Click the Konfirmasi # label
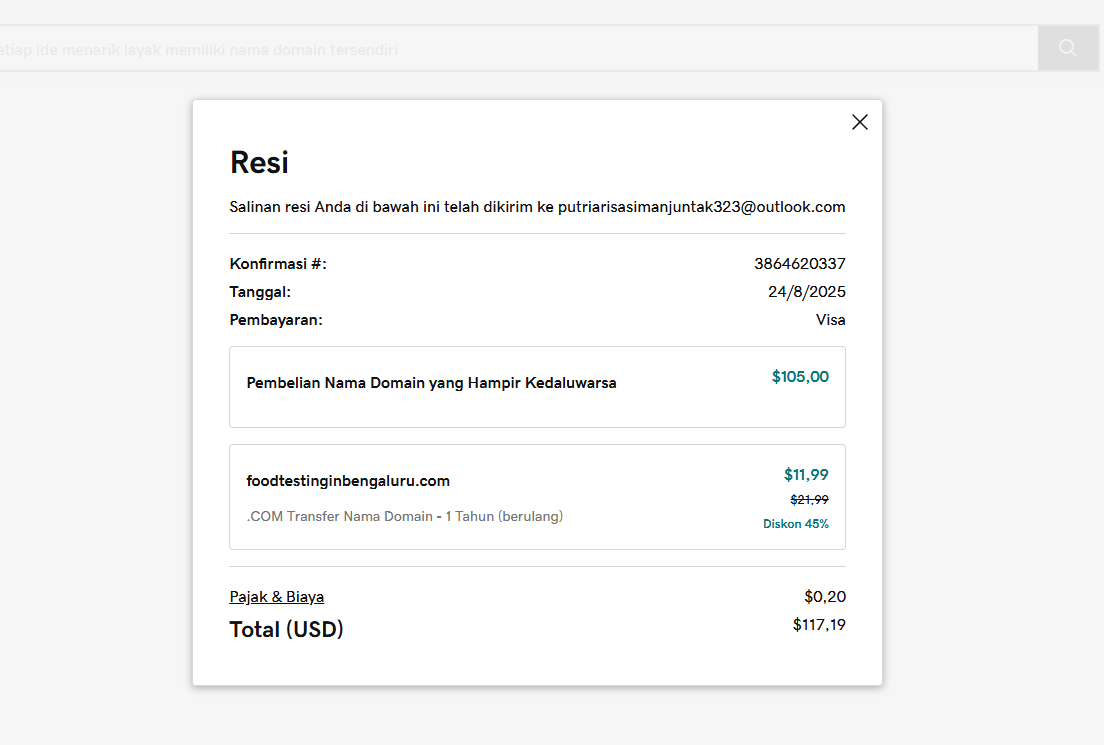The height and width of the screenshot is (745, 1104). pos(278,264)
